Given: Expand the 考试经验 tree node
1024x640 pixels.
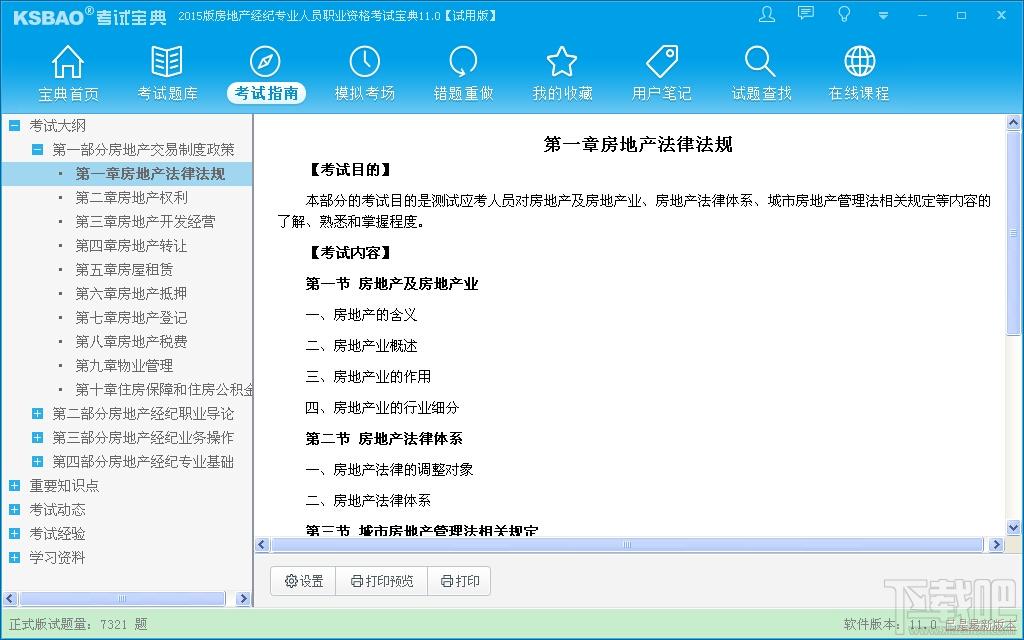Looking at the screenshot, I should [x=14, y=534].
